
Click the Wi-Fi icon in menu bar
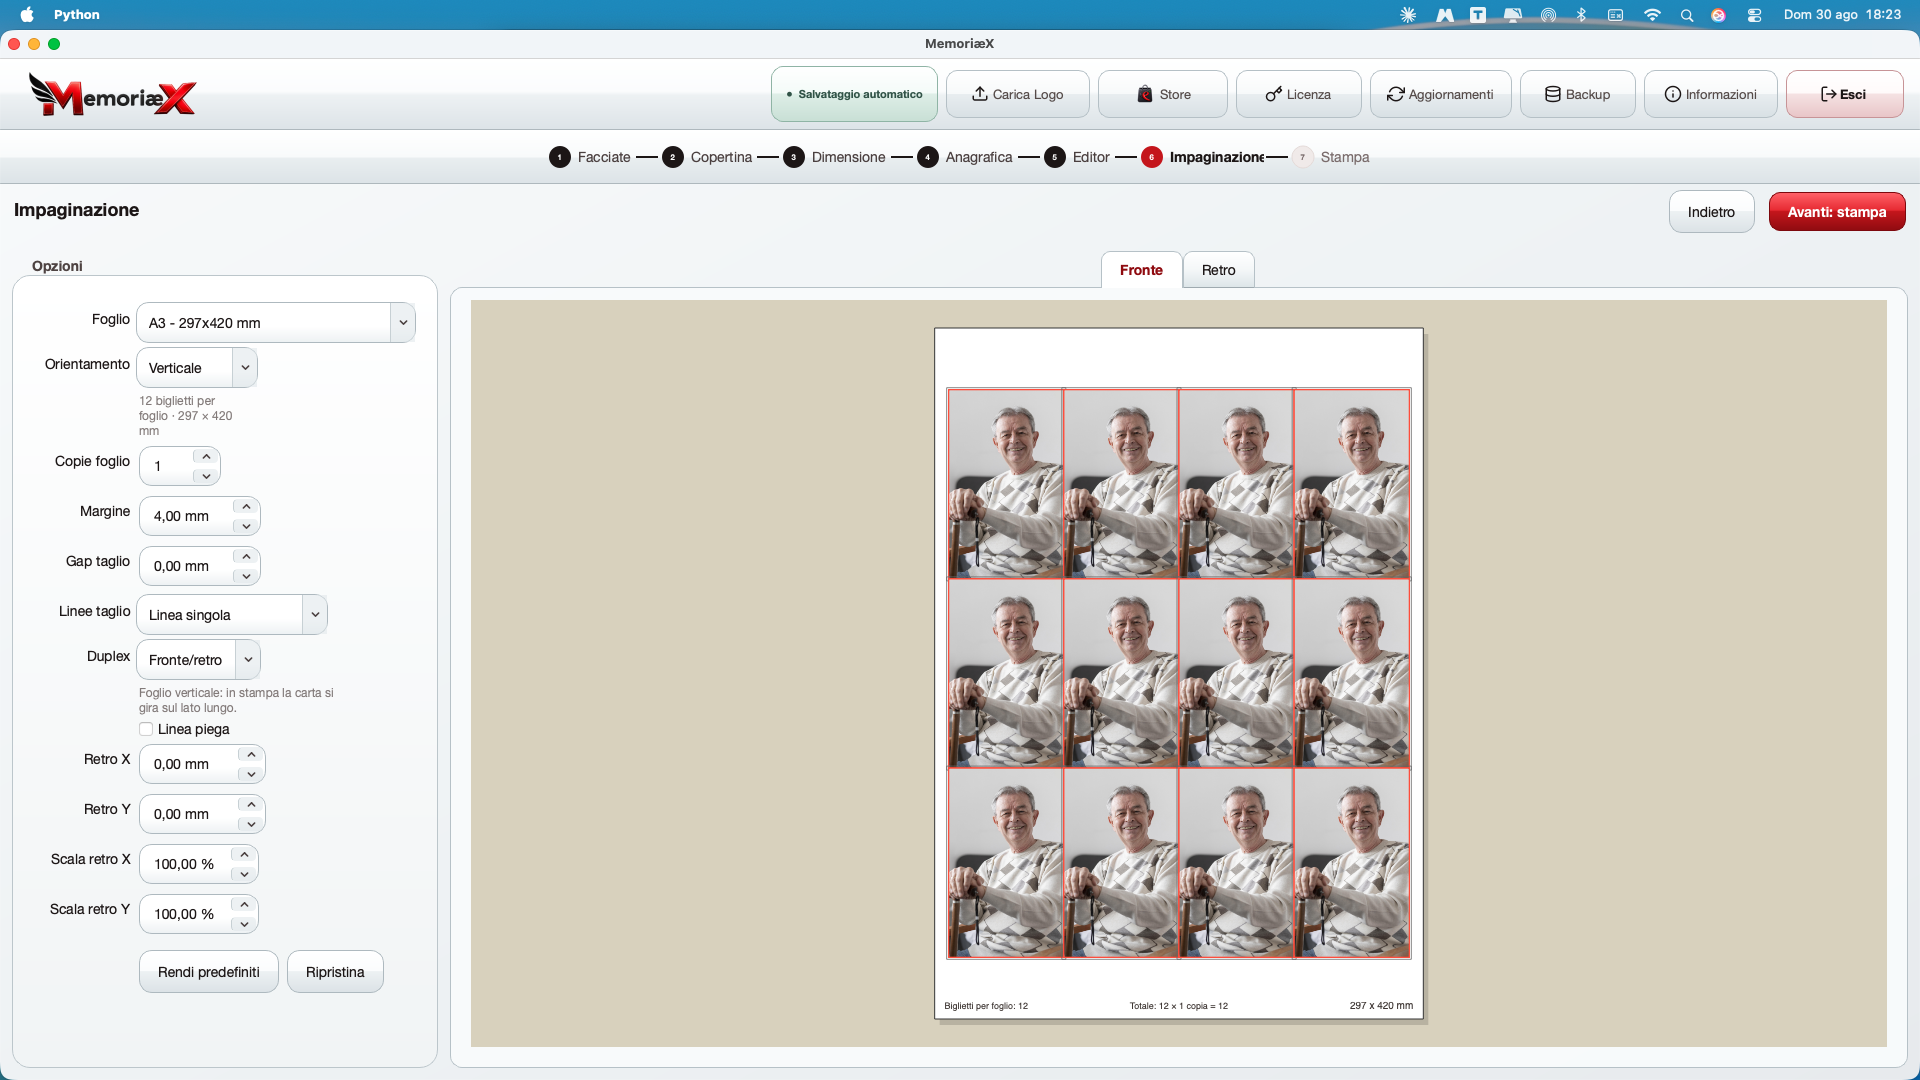tap(1652, 14)
